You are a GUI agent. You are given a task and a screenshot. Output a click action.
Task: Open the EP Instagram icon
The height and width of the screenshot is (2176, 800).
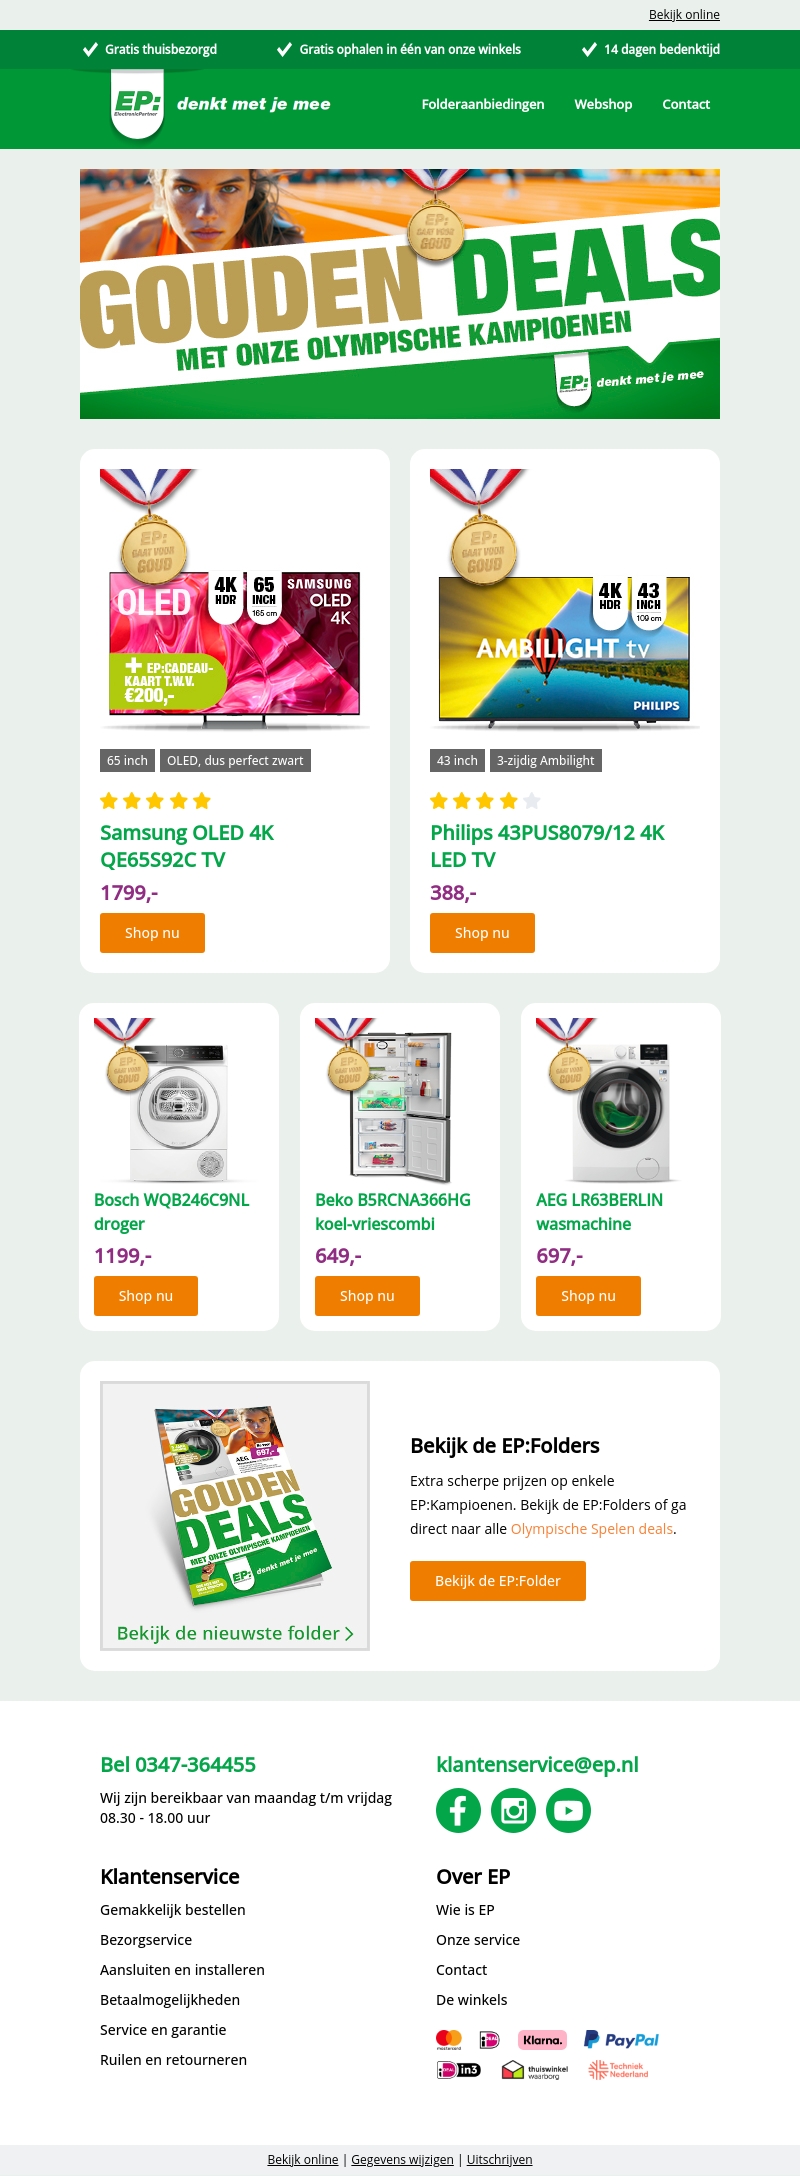click(x=513, y=1810)
